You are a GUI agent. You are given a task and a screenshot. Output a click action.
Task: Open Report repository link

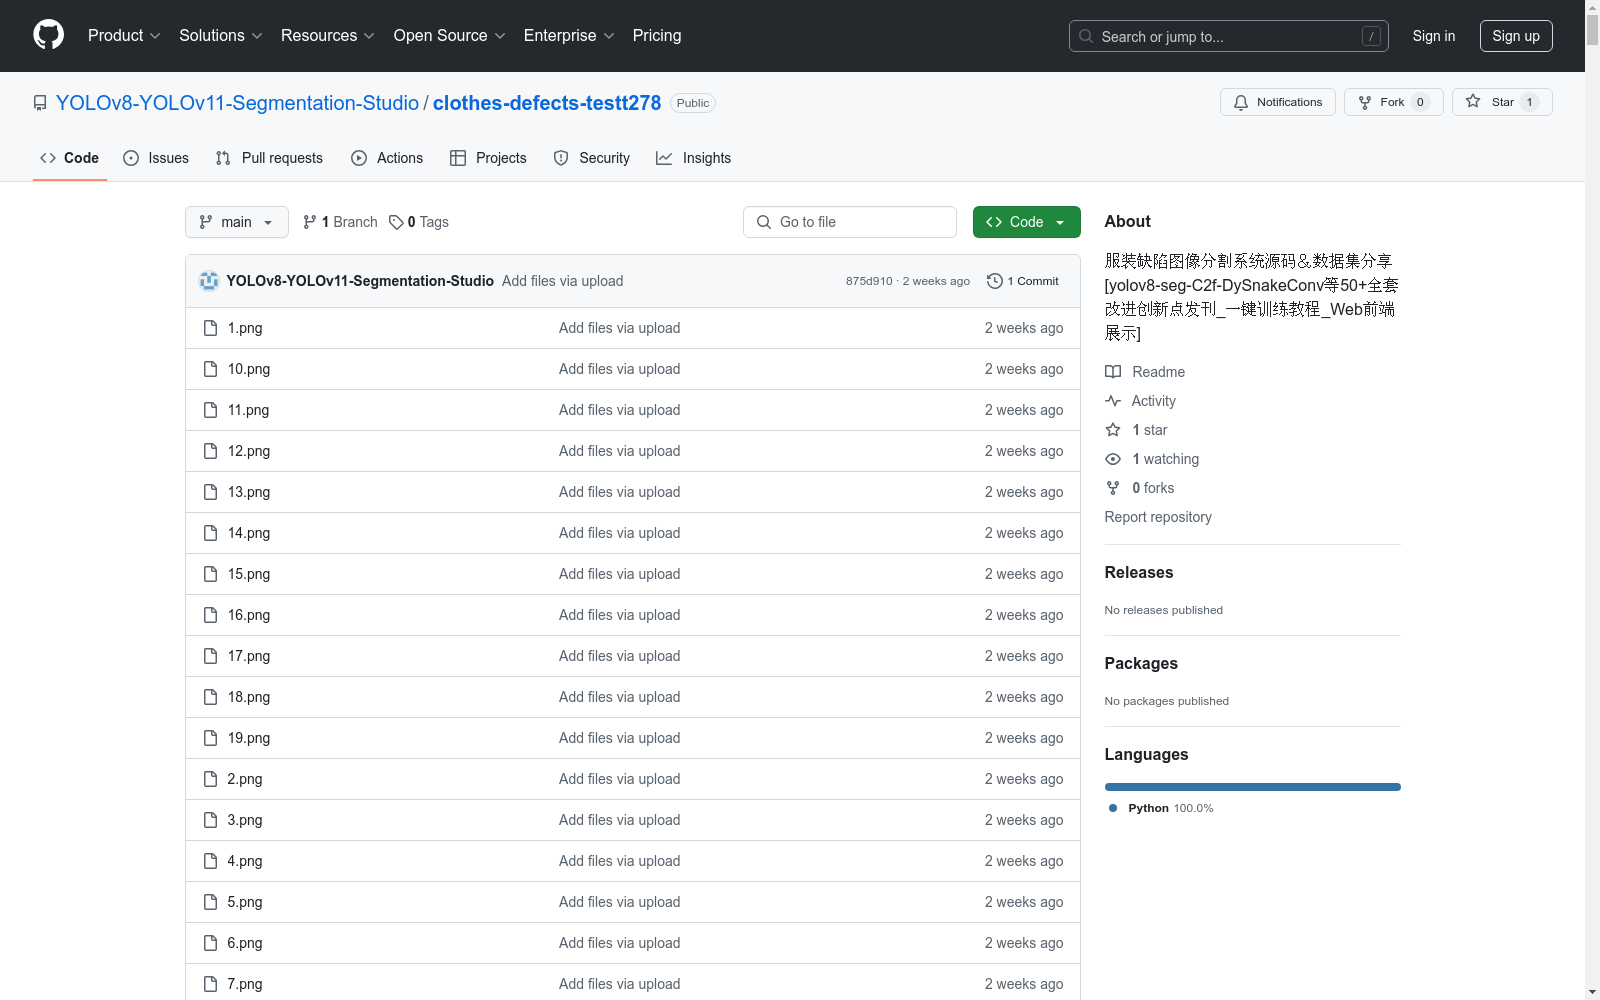point(1158,517)
